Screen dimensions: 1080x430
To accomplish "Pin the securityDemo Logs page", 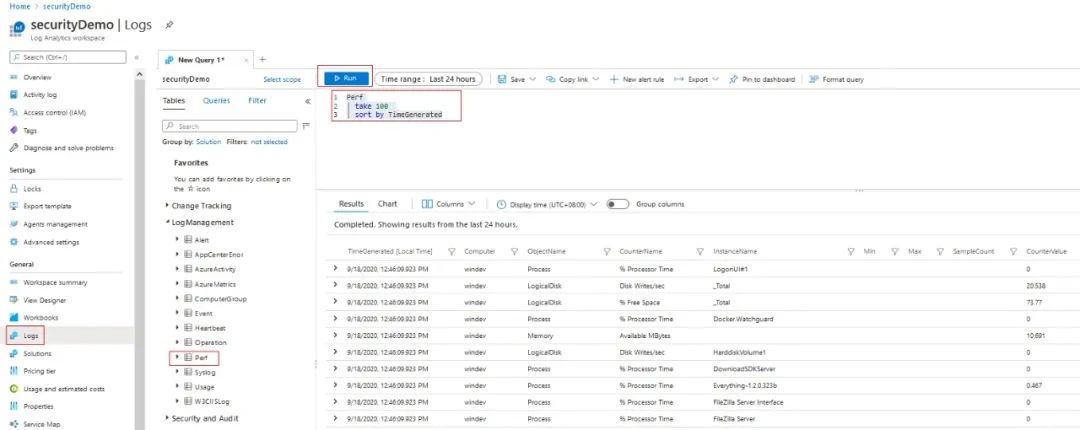I will tap(169, 24).
